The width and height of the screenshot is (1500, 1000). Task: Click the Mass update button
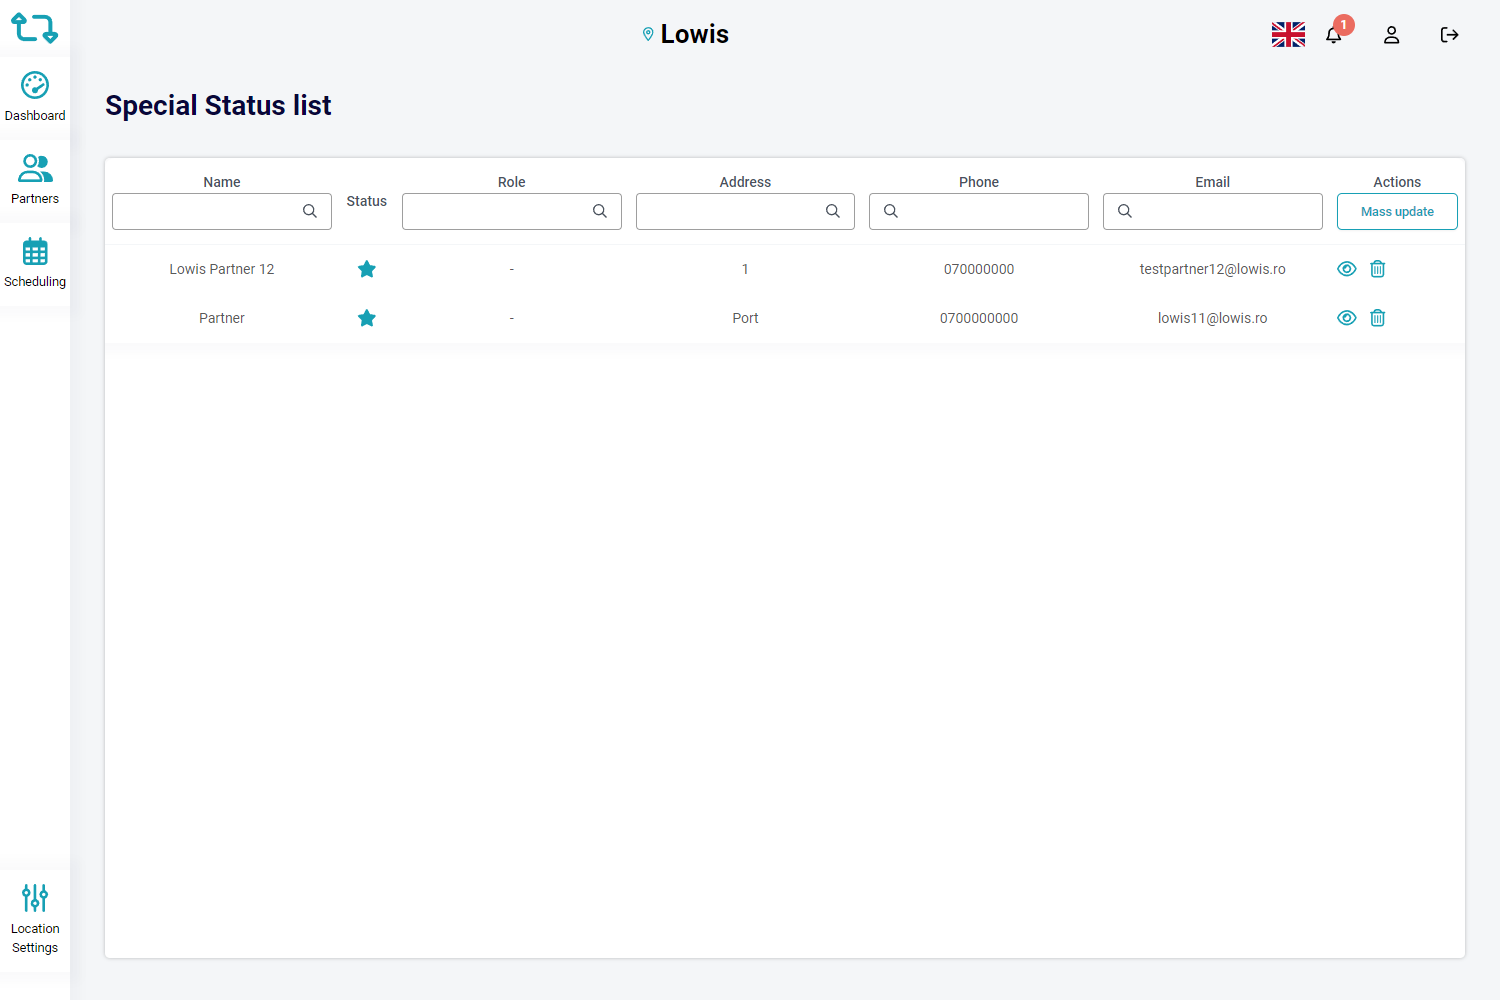(1397, 211)
